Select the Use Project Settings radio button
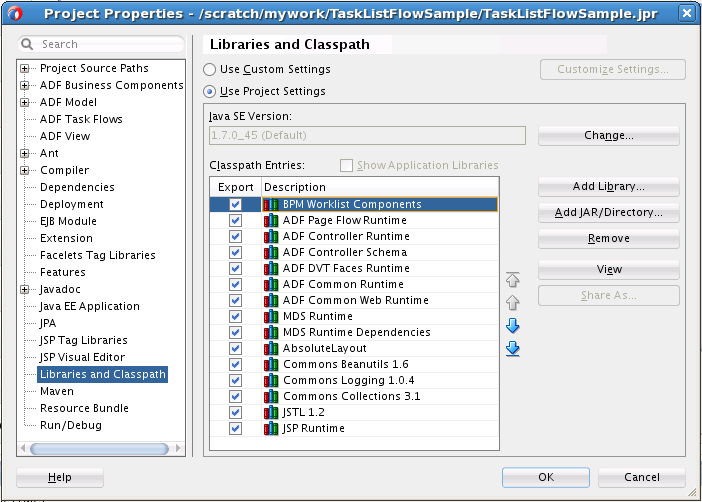The width and height of the screenshot is (702, 502). point(209,91)
